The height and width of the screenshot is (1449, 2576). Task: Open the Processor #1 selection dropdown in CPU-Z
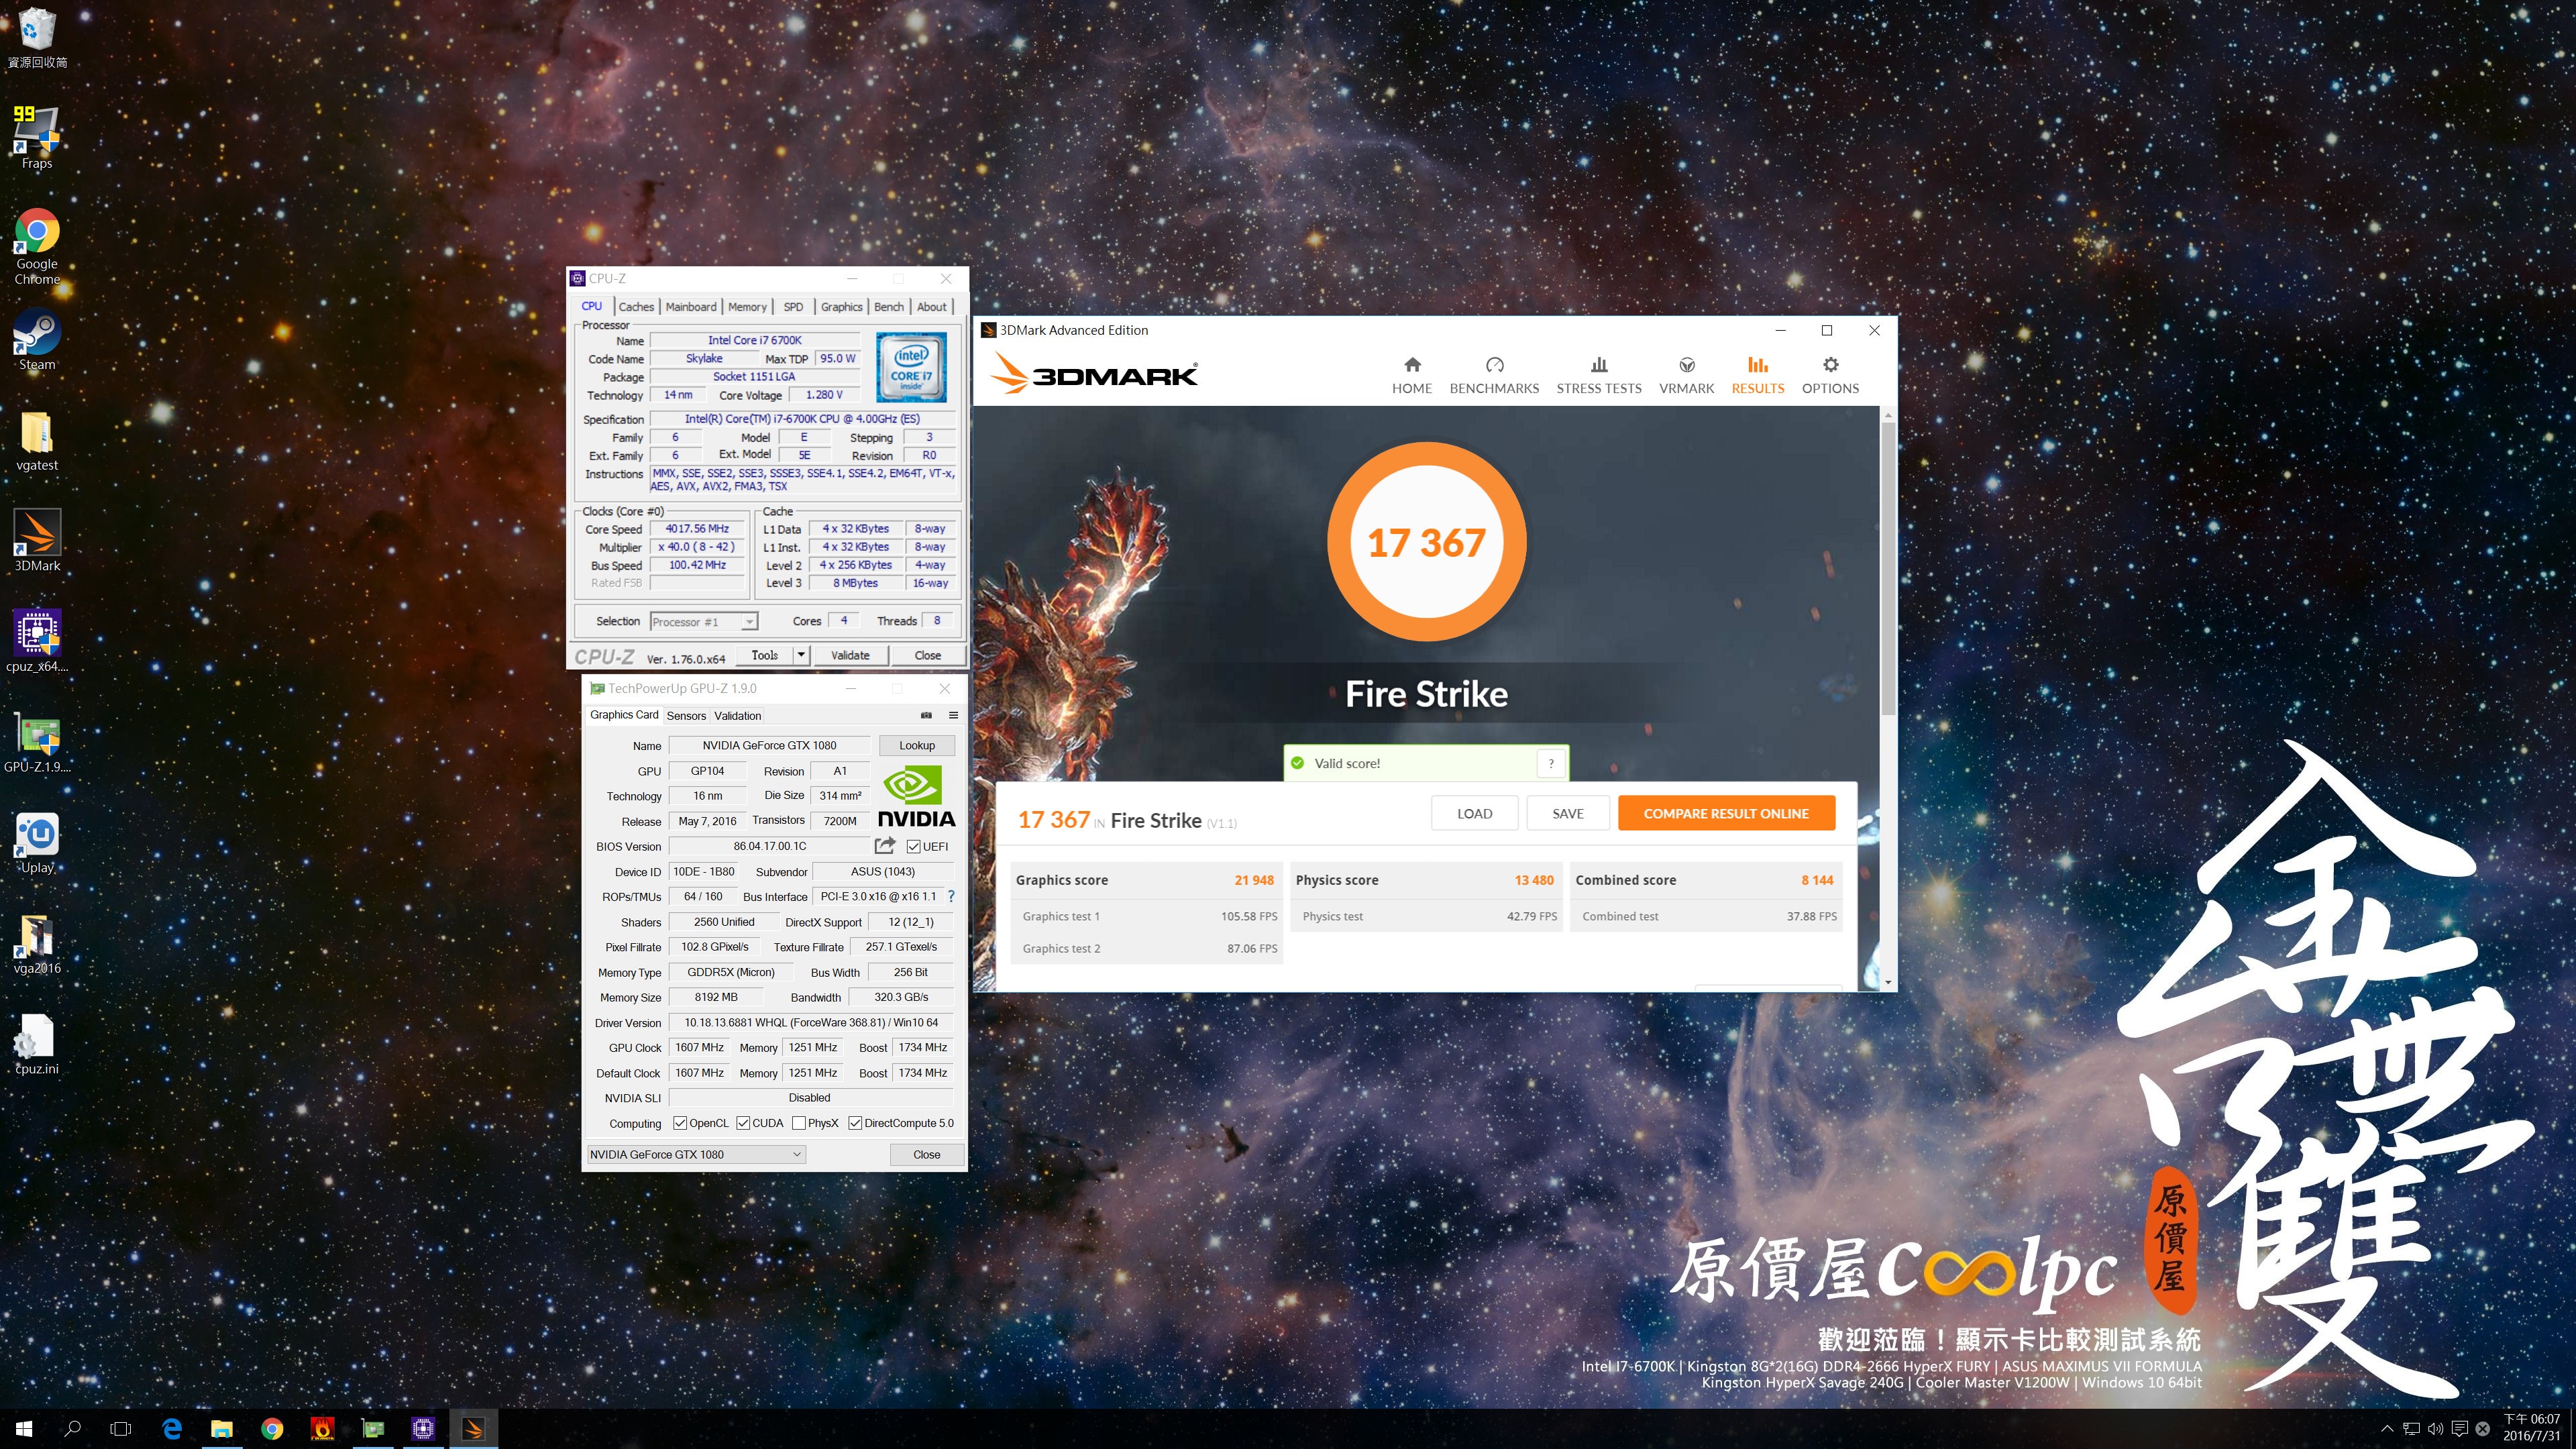pyautogui.click(x=703, y=622)
